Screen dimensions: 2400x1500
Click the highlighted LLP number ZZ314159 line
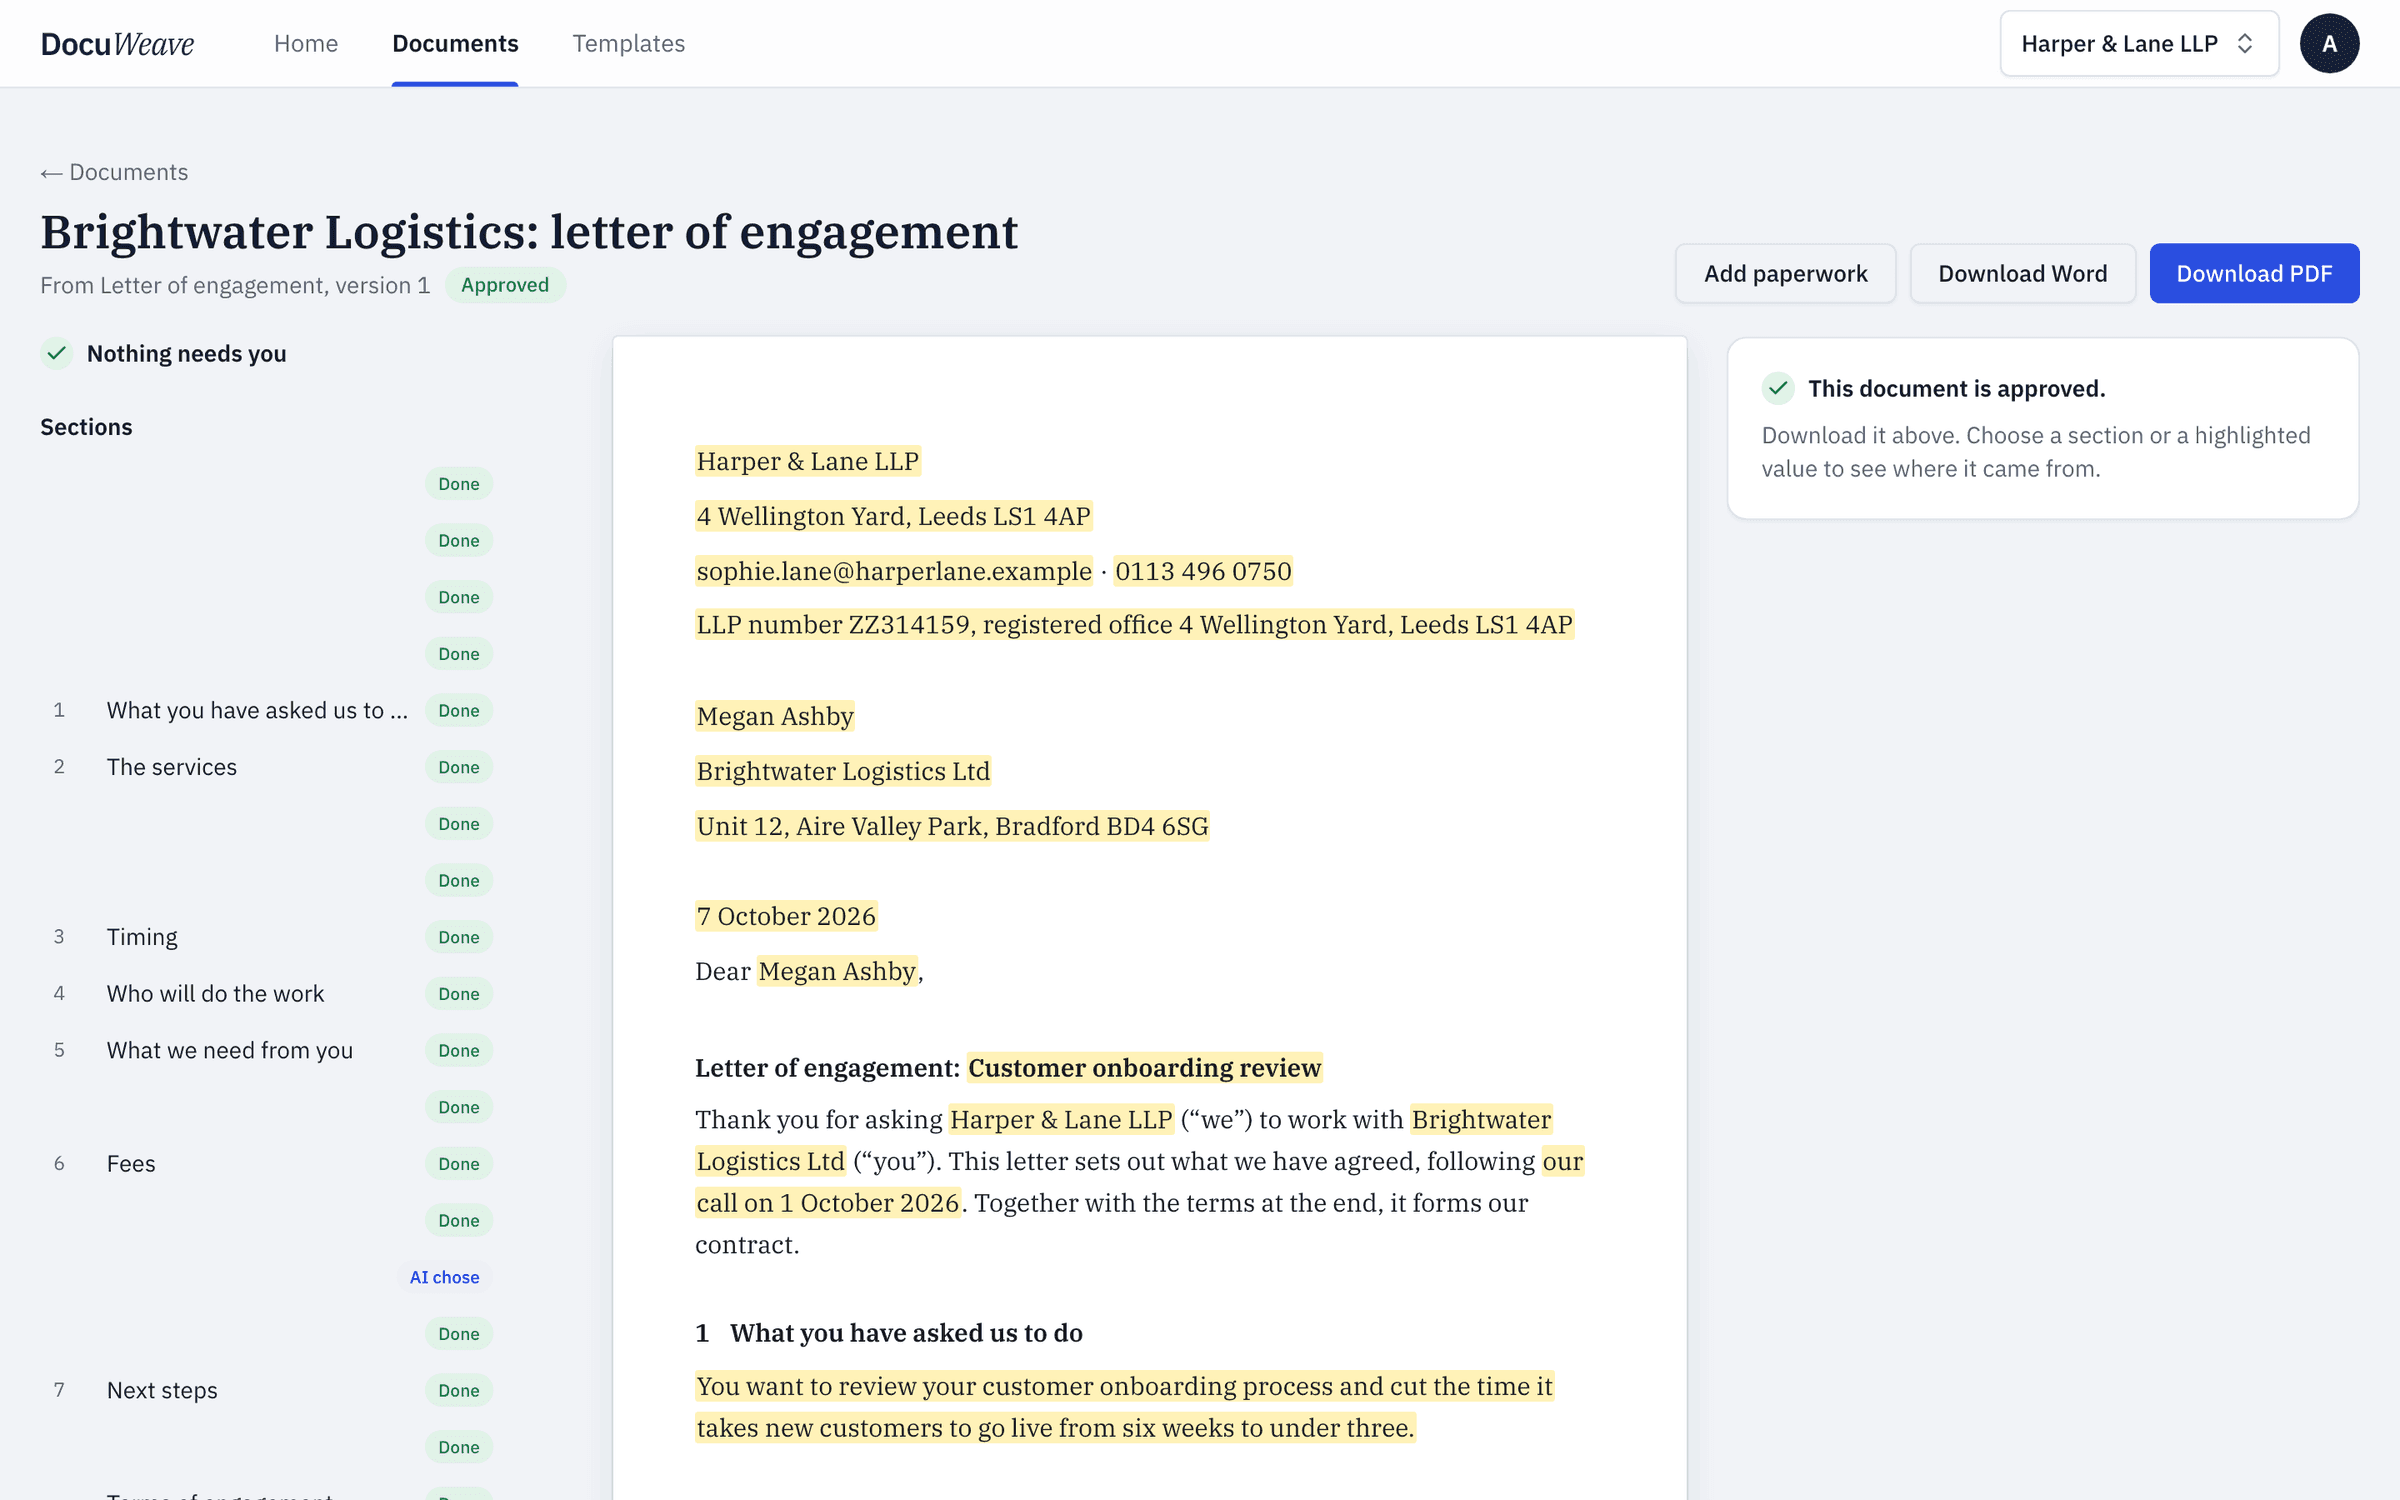click(1135, 625)
